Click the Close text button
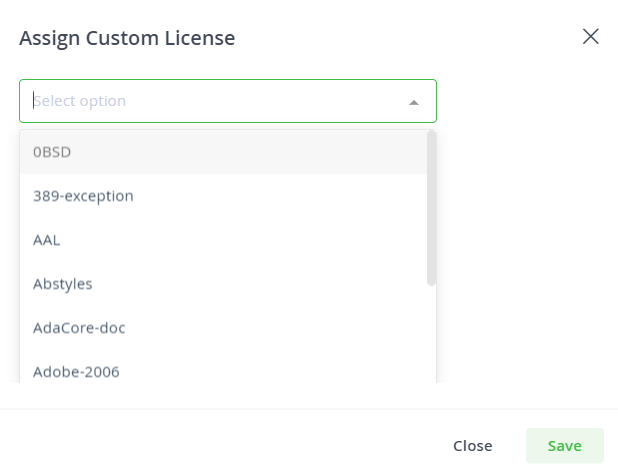The width and height of the screenshot is (618, 475). click(473, 446)
